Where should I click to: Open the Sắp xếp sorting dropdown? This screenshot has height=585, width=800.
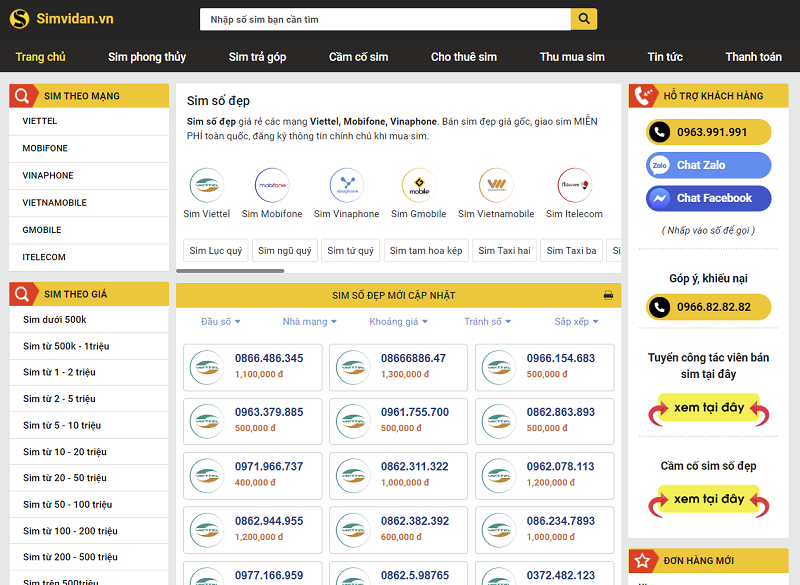click(577, 322)
